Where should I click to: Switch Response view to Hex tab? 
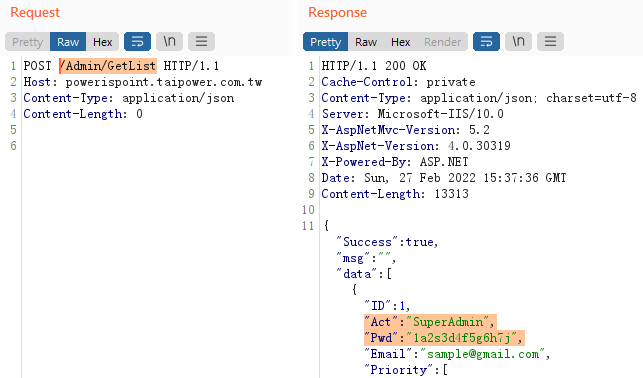401,42
